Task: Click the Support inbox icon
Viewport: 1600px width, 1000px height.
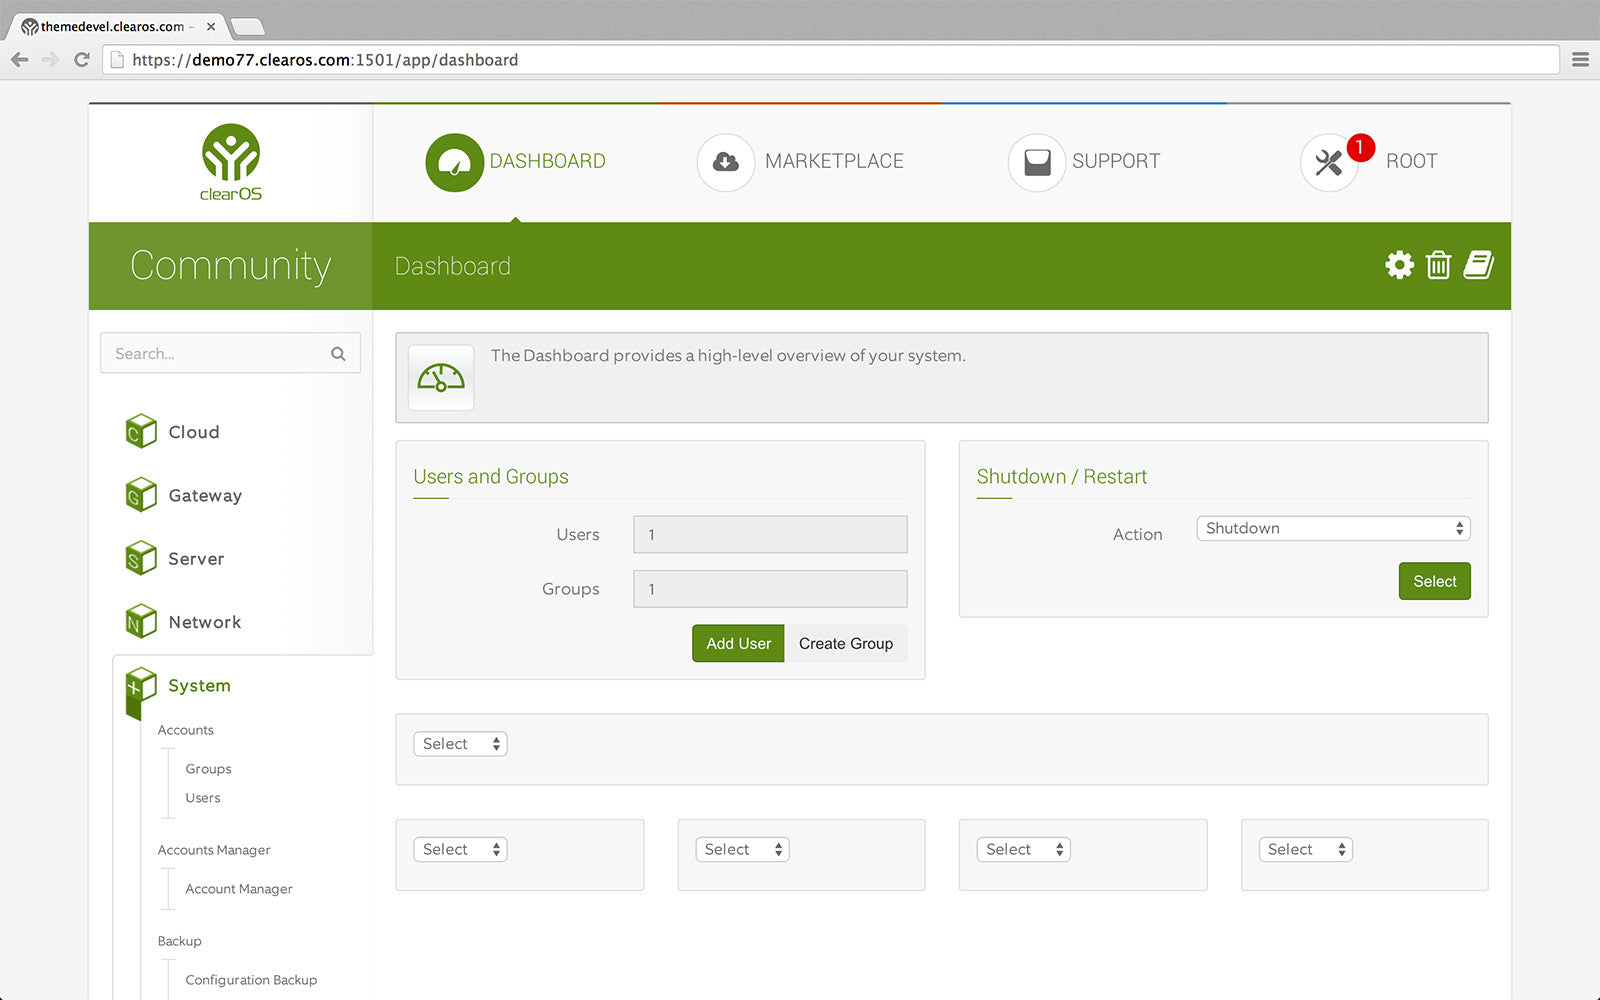Action: (x=1037, y=162)
